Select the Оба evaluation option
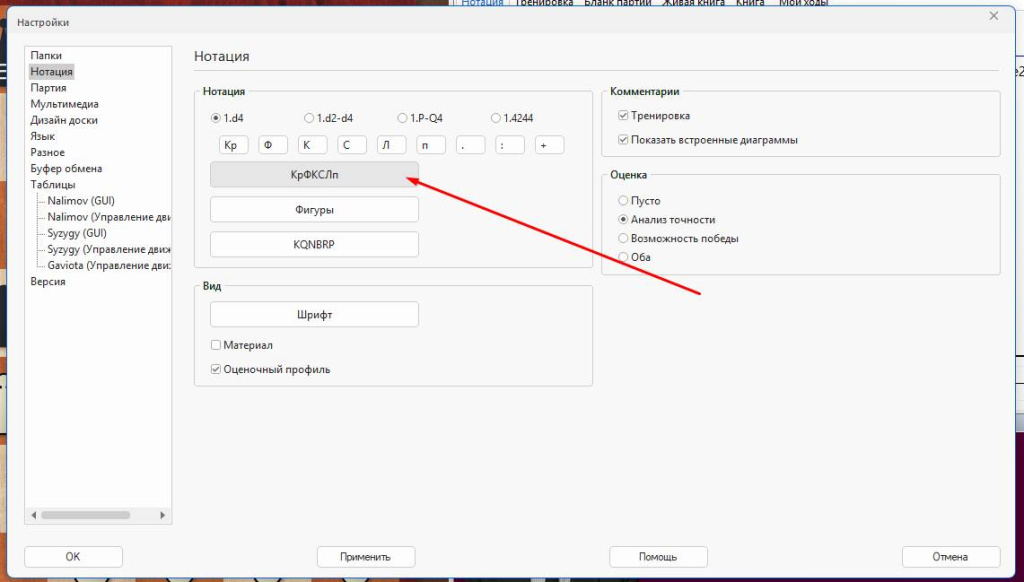Screen dimensions: 1024x582 coord(623,256)
